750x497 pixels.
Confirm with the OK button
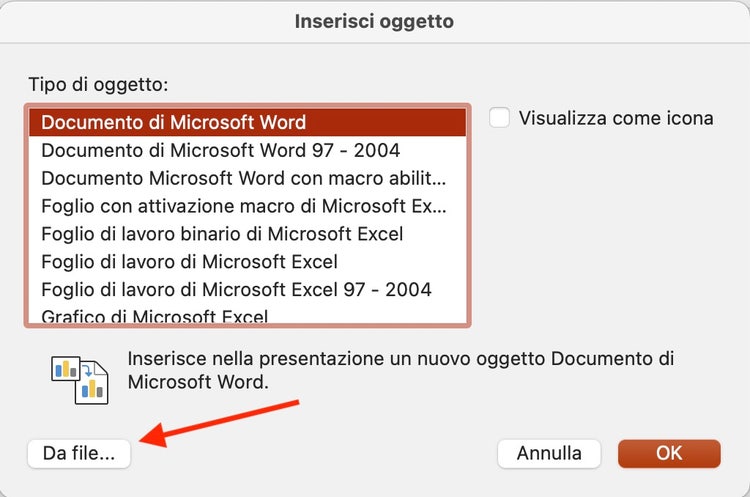[669, 453]
